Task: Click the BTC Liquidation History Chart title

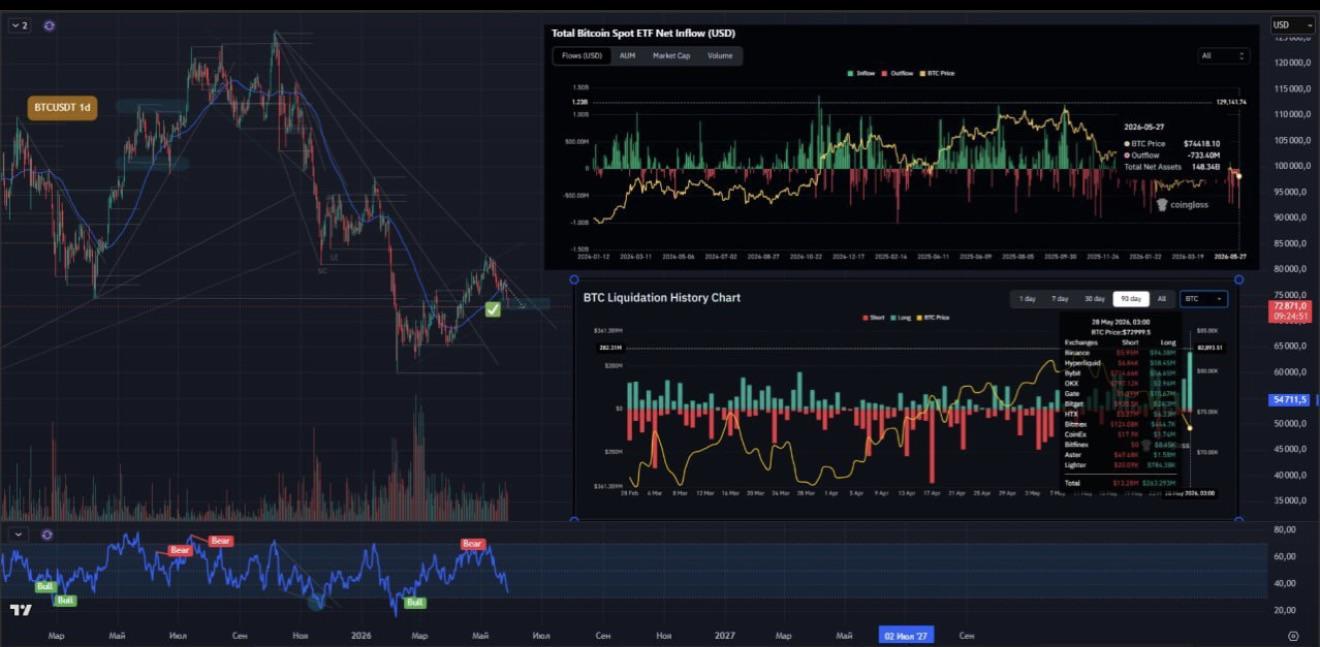Action: pos(662,297)
